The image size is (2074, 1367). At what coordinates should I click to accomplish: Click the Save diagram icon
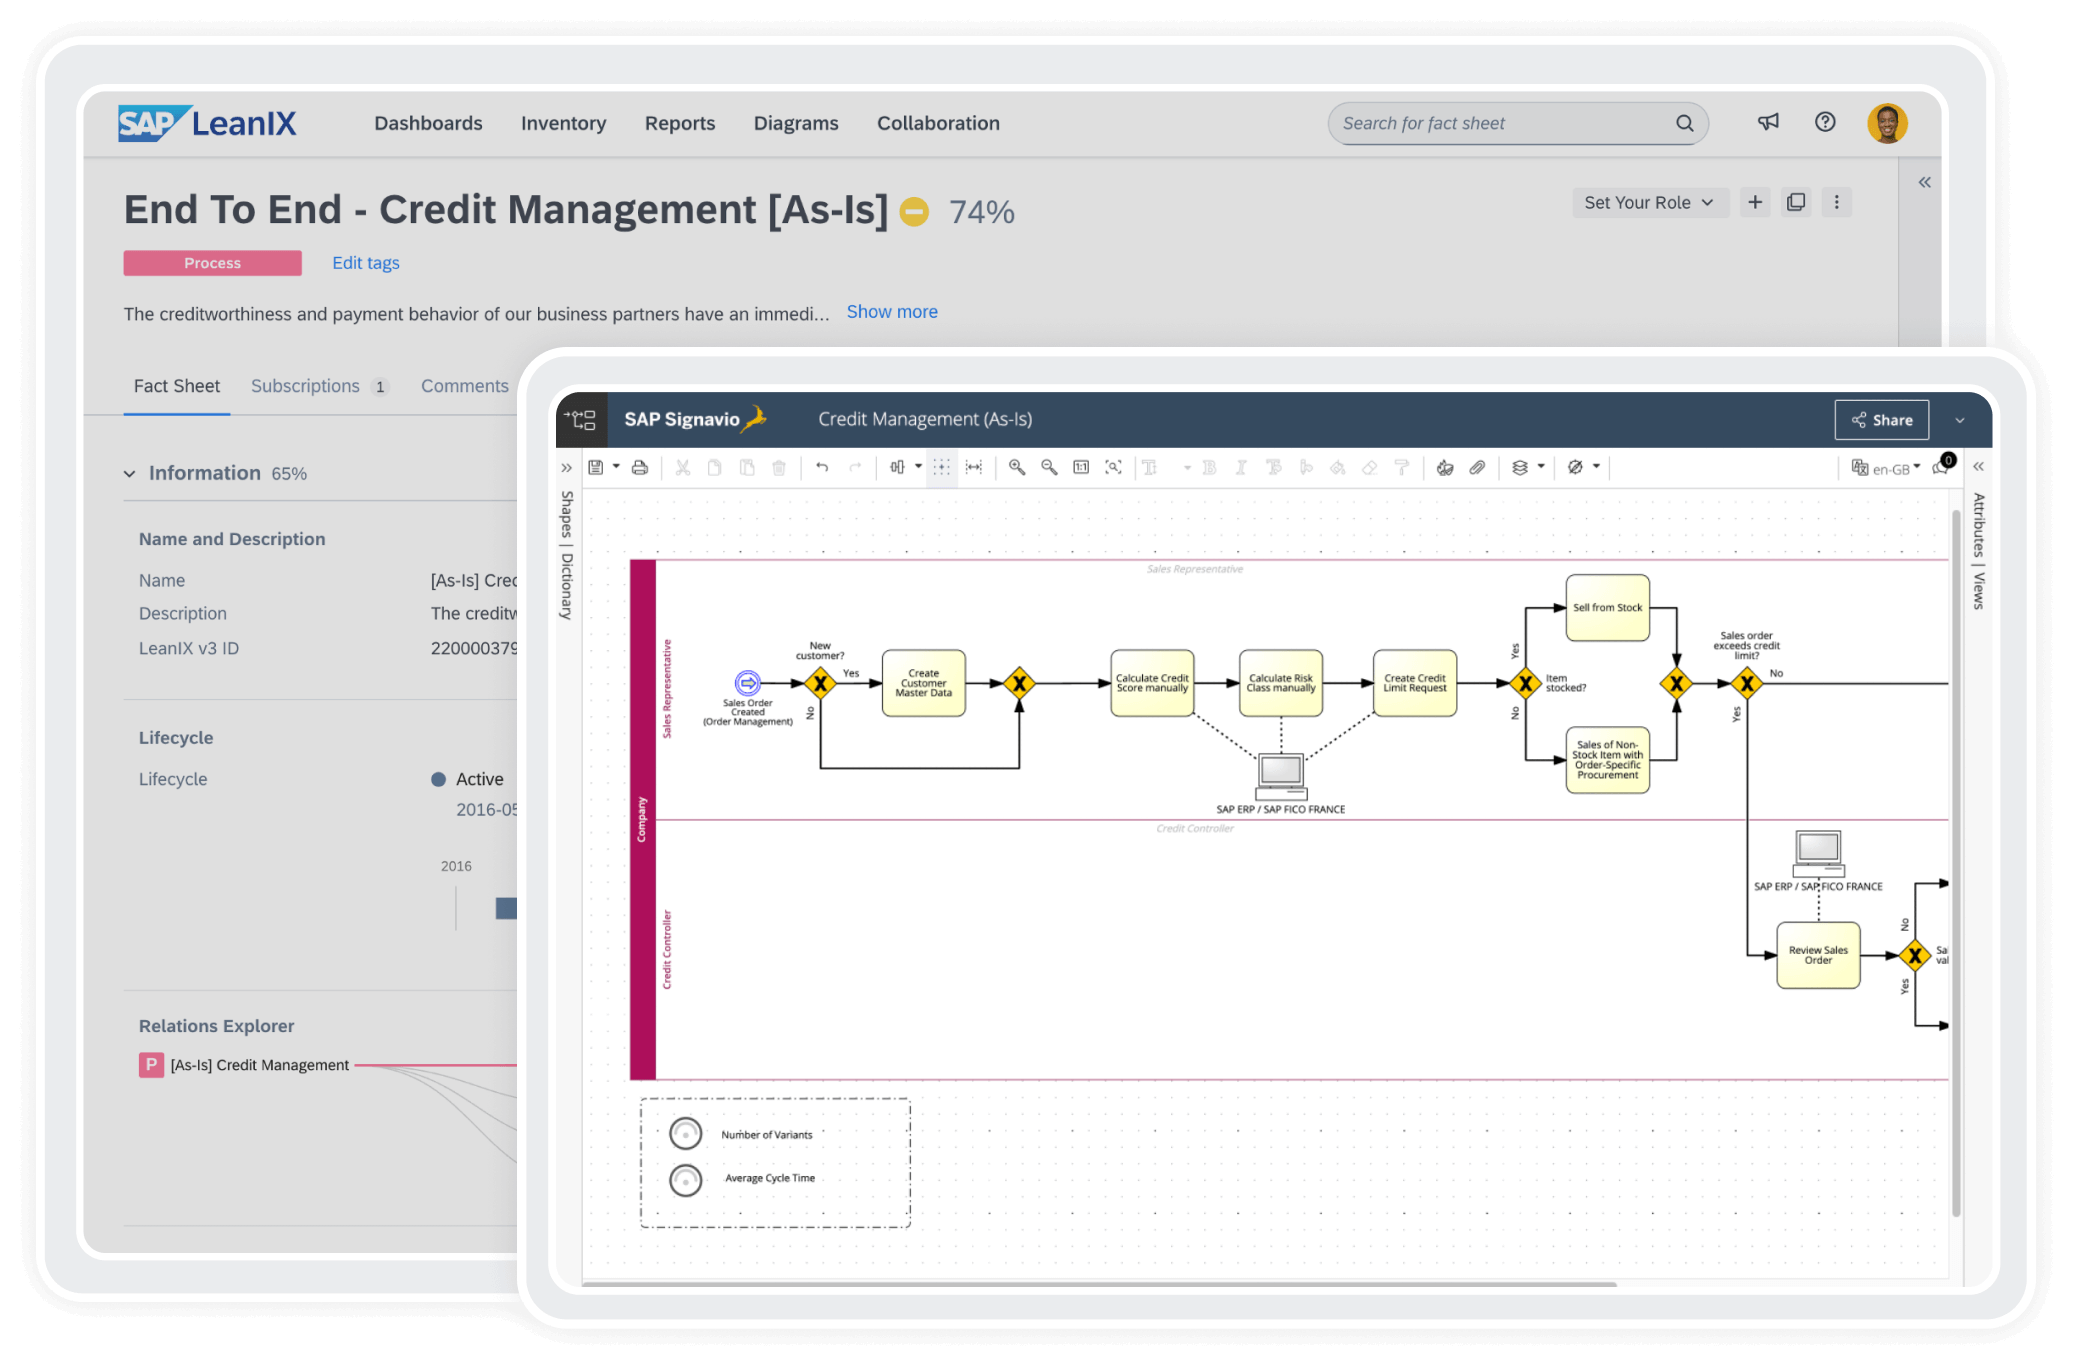tap(595, 467)
